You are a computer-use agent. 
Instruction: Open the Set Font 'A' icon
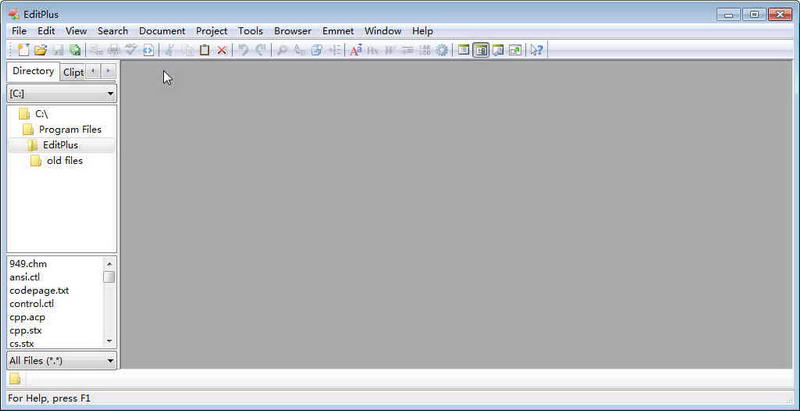pyautogui.click(x=356, y=50)
